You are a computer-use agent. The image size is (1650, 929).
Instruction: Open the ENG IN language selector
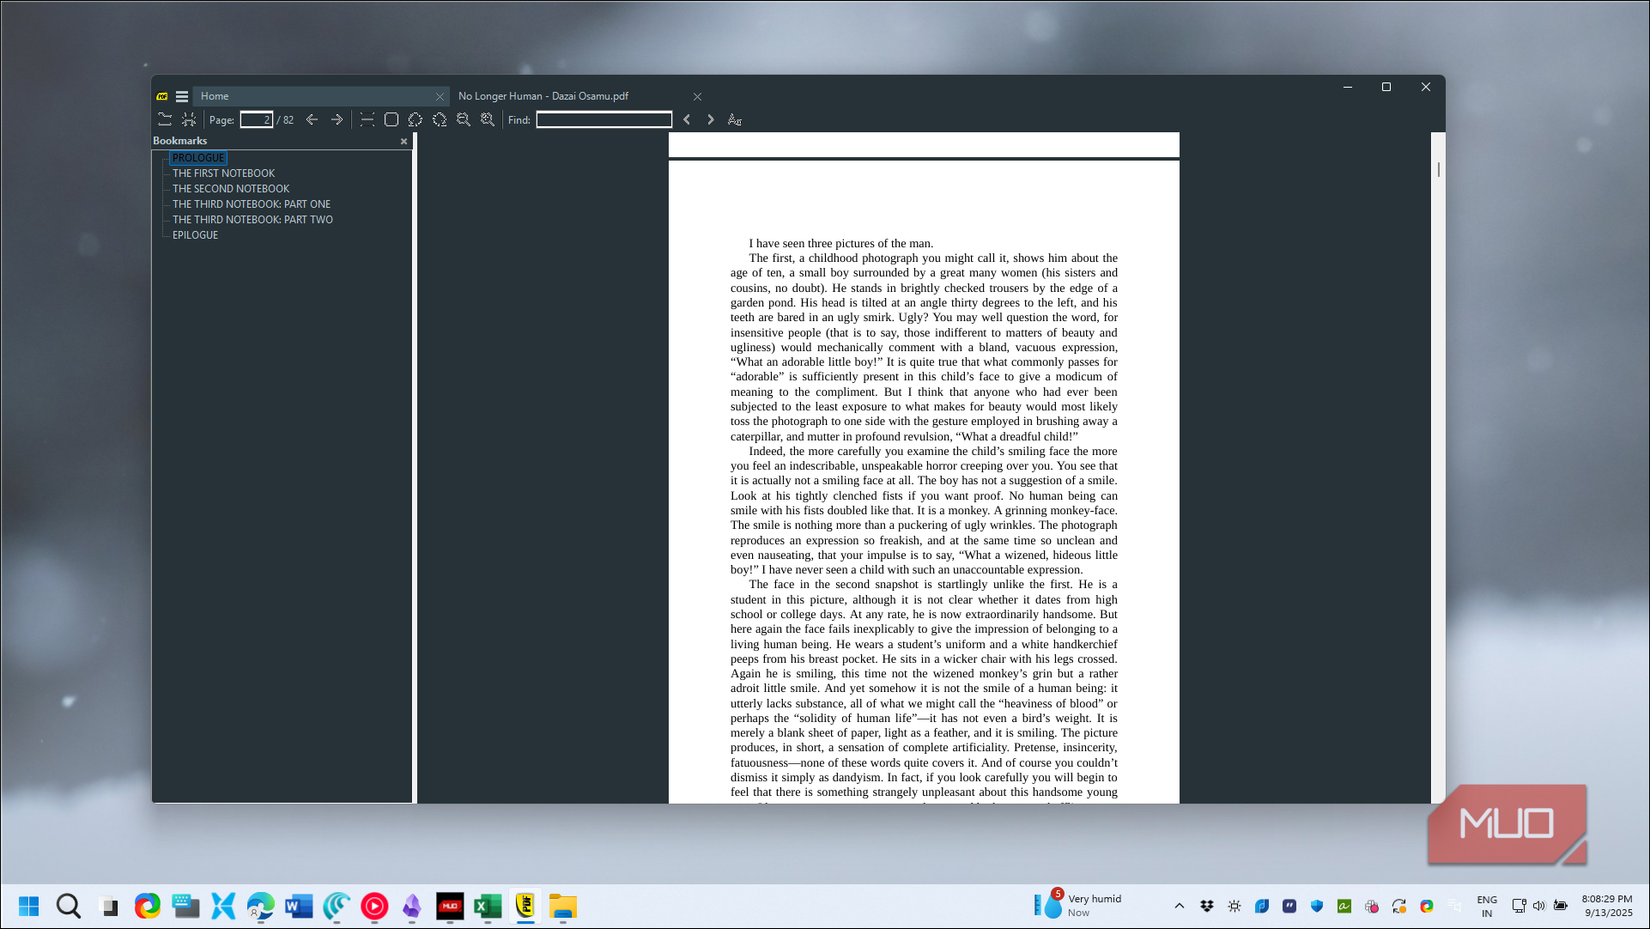[x=1487, y=906]
